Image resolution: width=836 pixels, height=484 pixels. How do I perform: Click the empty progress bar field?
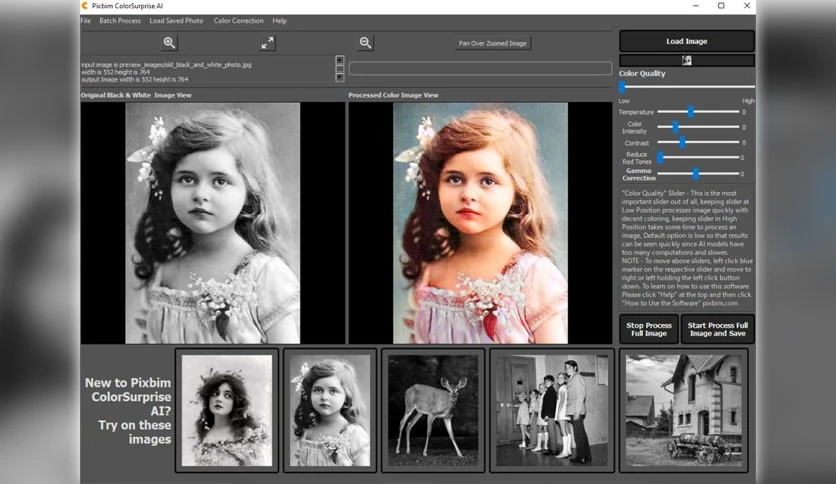tap(480, 68)
